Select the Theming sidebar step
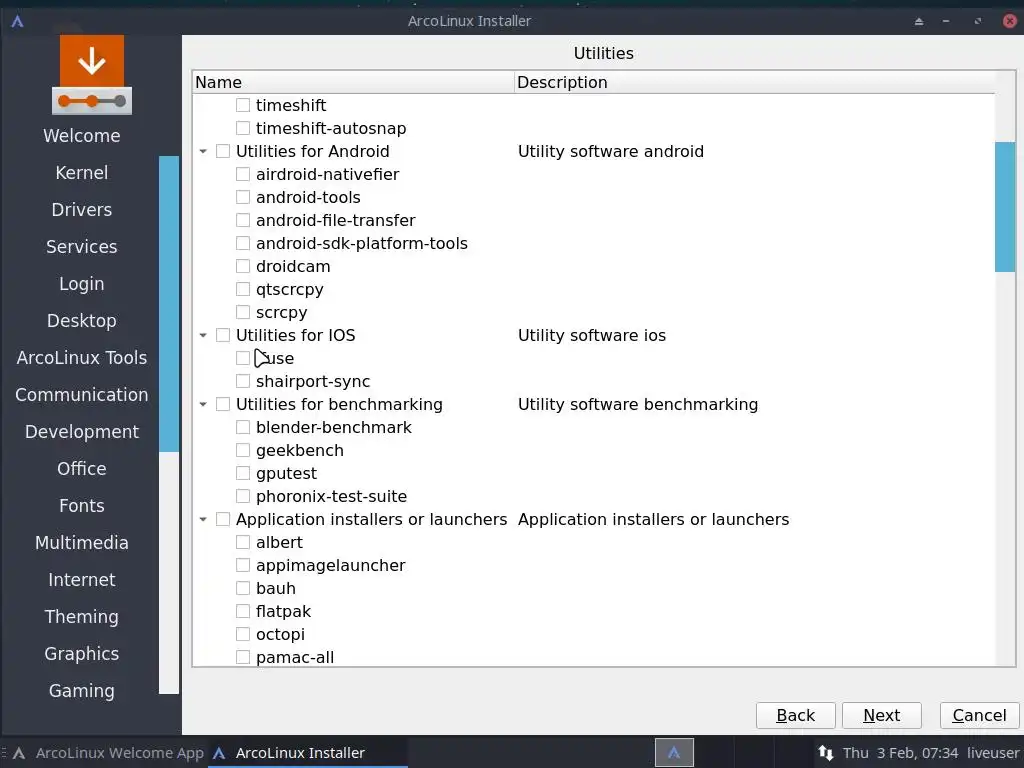Image resolution: width=1024 pixels, height=768 pixels. coord(82,616)
